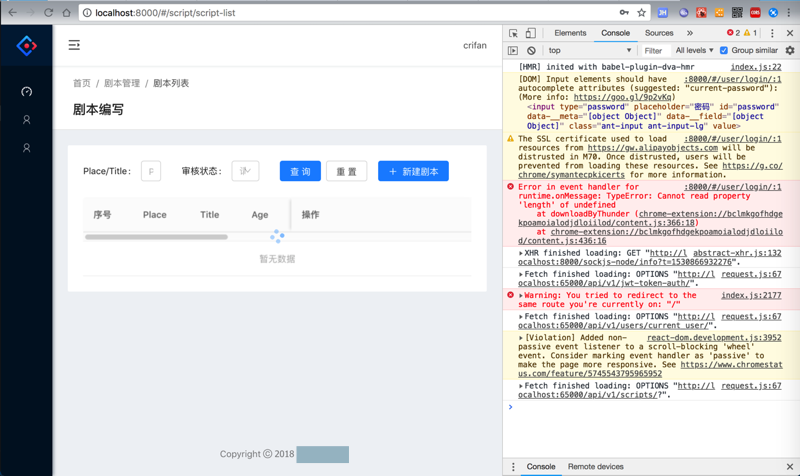
Task: Click the table horizontal scrollbar
Action: [156, 237]
